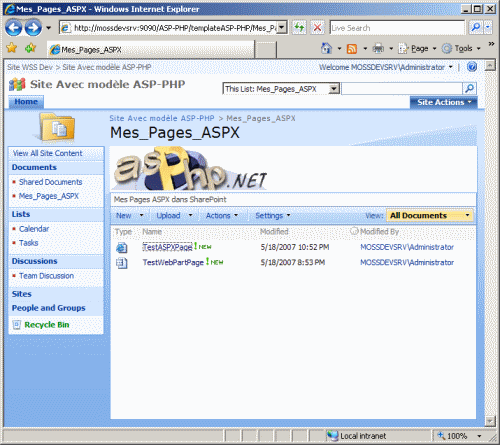Open the Tools menu in the command bar
The height and width of the screenshot is (445, 500).
click(x=461, y=49)
